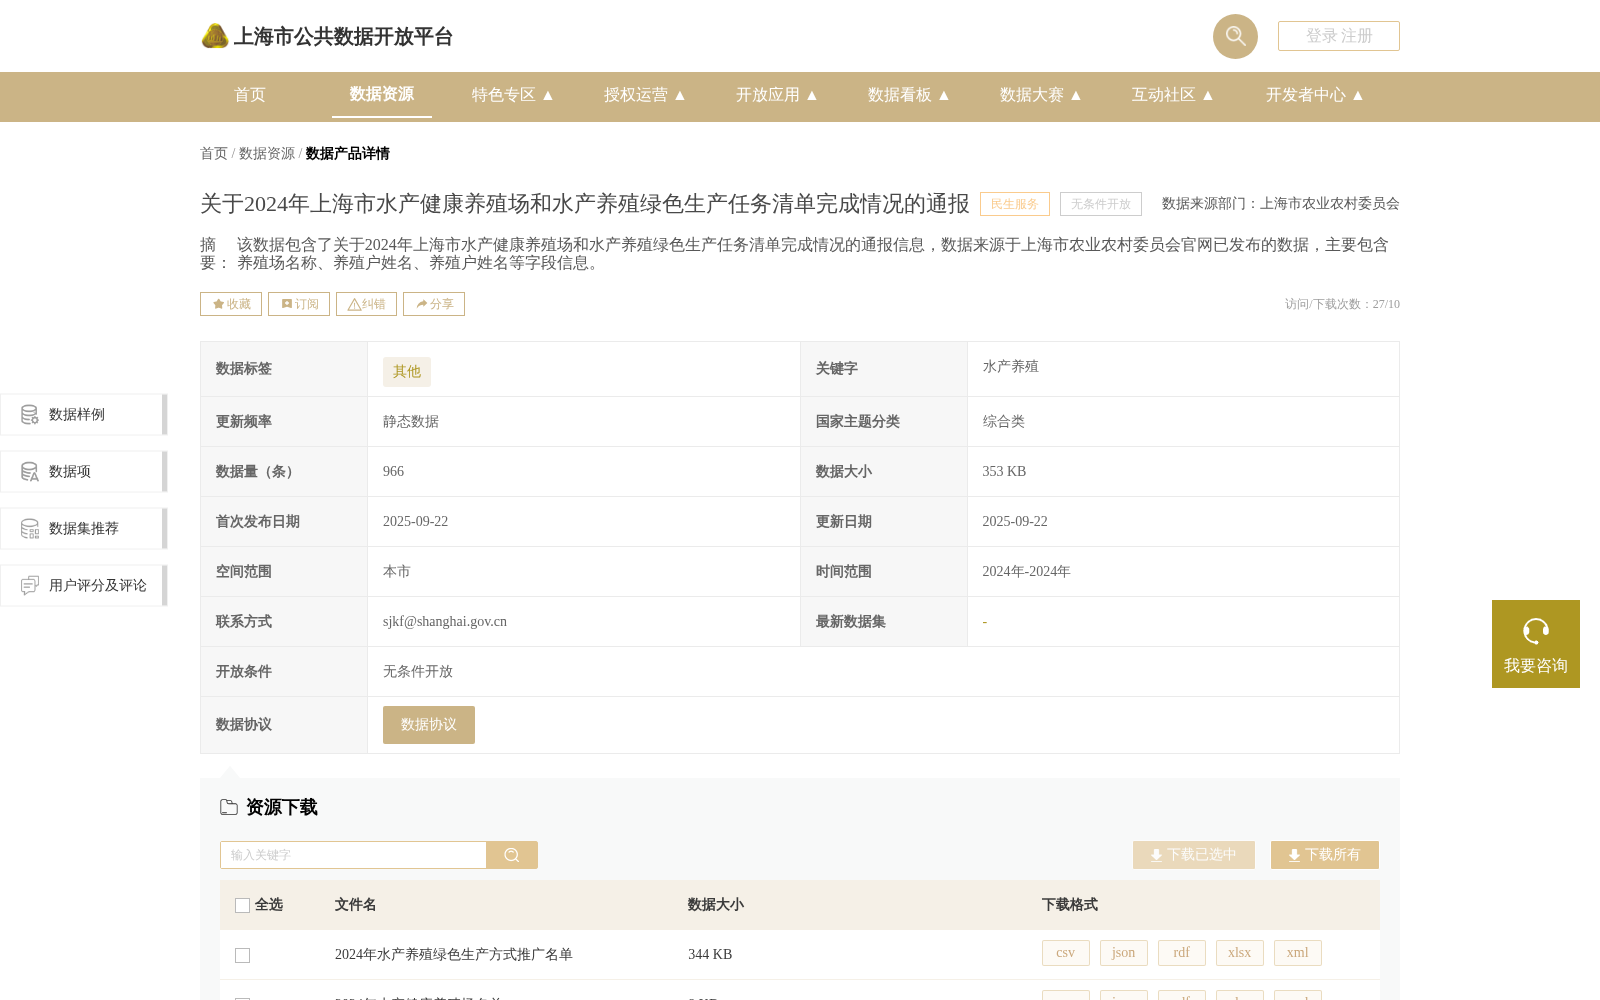Expand the 数据看板 menu arrow

click(944, 95)
